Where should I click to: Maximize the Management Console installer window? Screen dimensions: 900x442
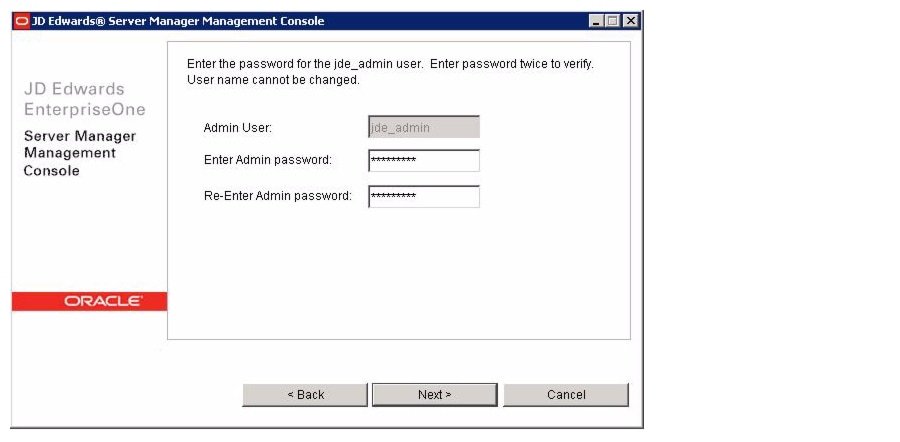613,21
